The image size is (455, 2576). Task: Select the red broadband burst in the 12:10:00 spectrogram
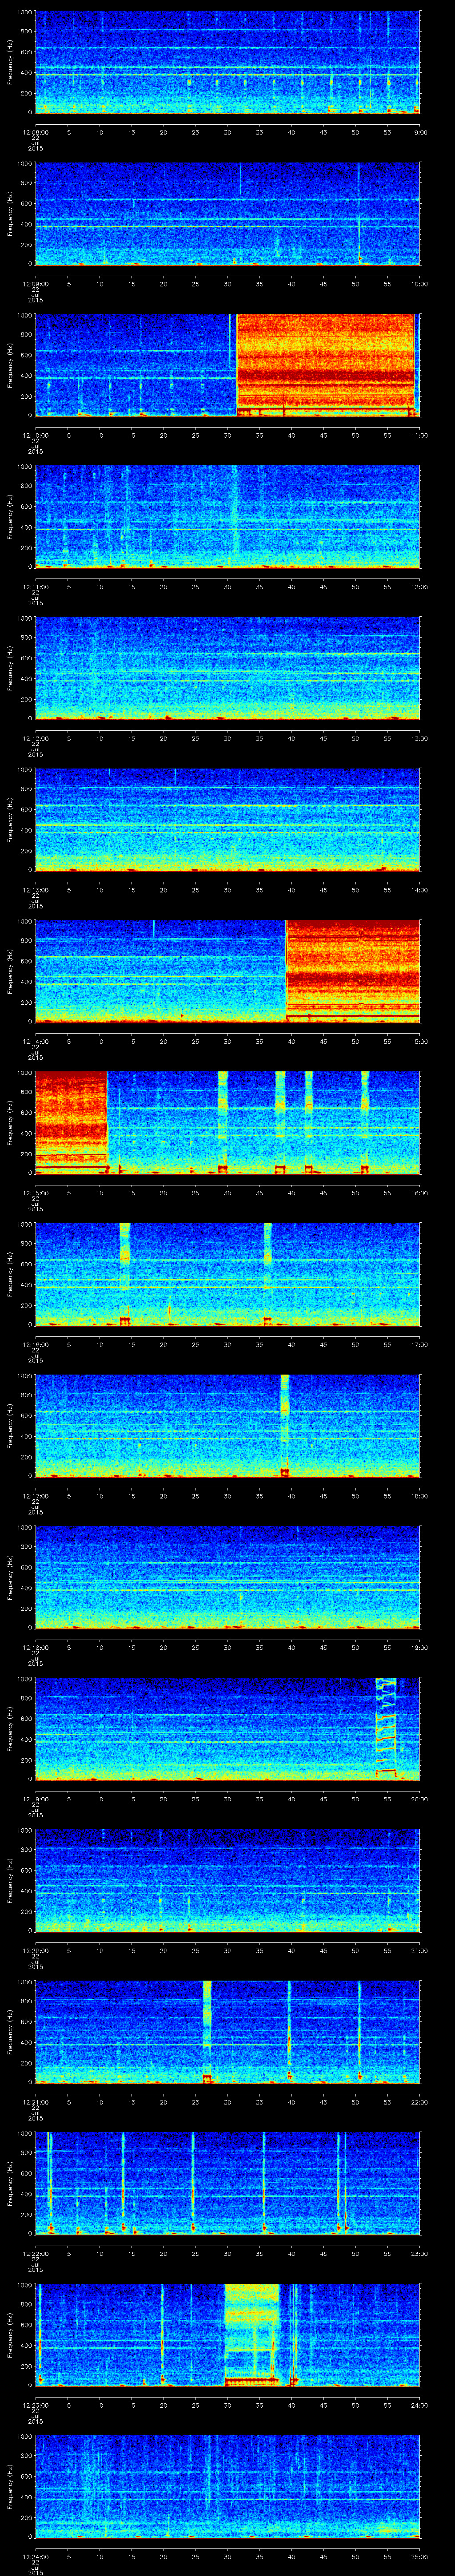pyautogui.click(x=325, y=365)
